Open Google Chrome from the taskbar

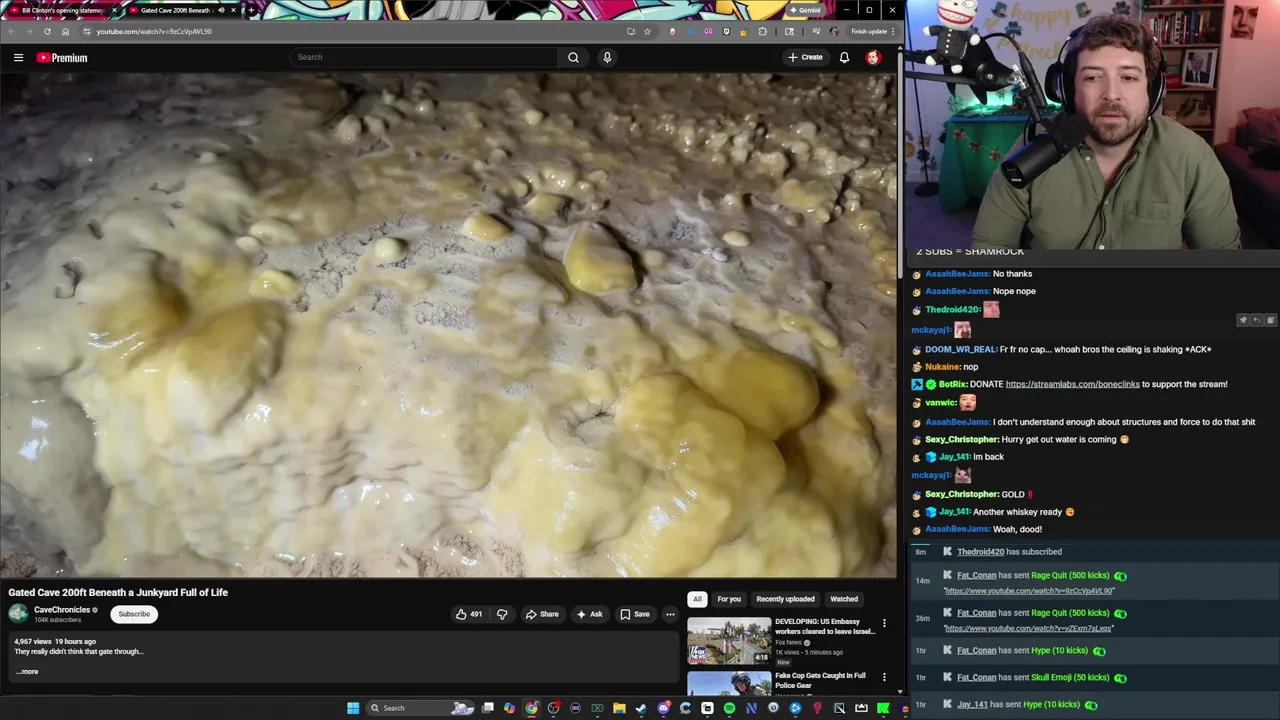coord(531,708)
